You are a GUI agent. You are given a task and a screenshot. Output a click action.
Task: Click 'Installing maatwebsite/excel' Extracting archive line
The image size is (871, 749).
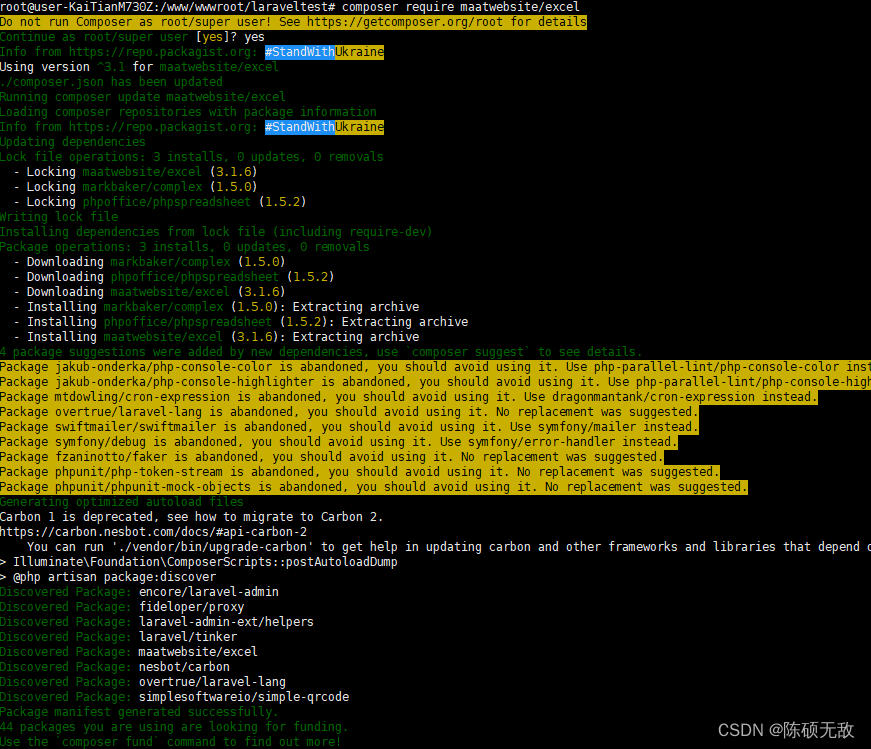(x=217, y=337)
